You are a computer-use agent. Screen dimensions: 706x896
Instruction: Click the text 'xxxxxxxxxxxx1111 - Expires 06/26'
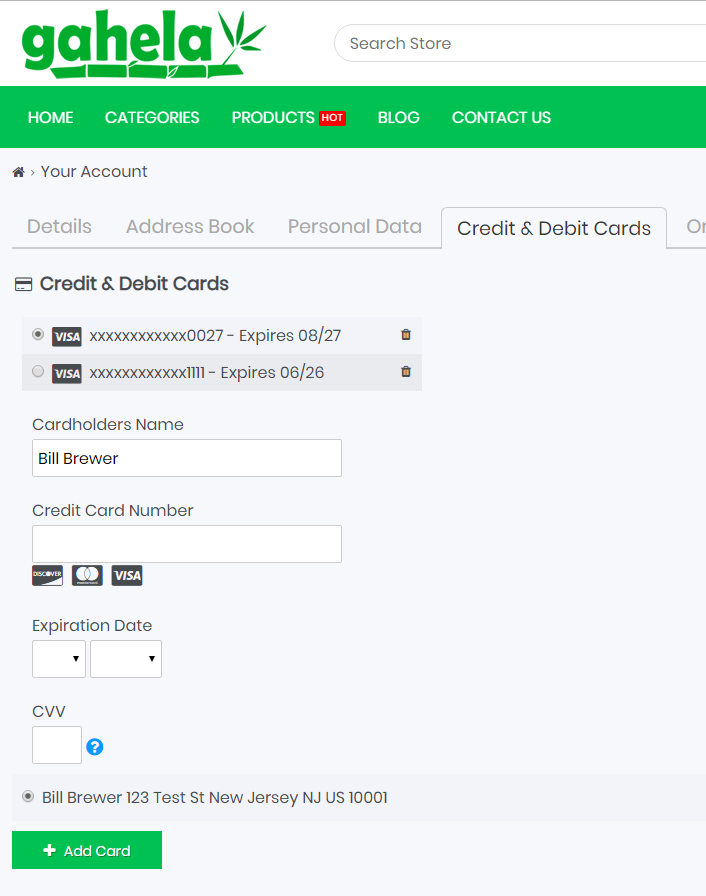(207, 373)
